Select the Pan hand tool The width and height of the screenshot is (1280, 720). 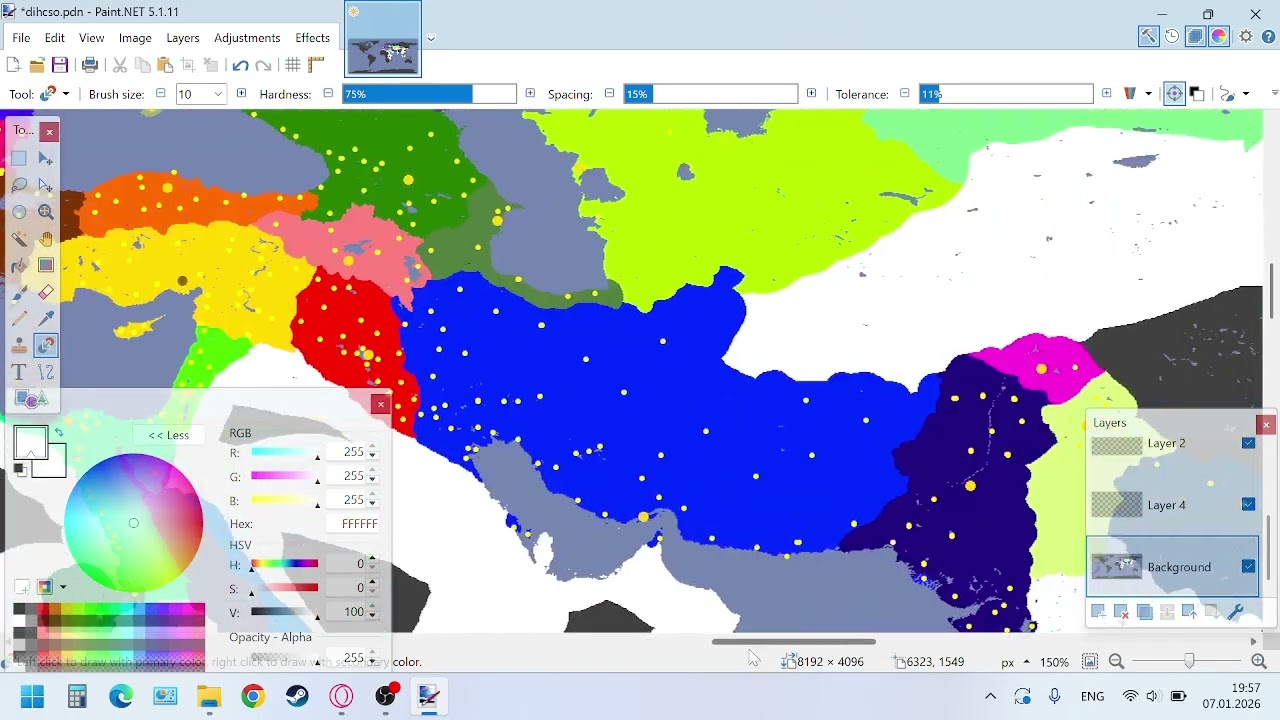[x=46, y=239]
